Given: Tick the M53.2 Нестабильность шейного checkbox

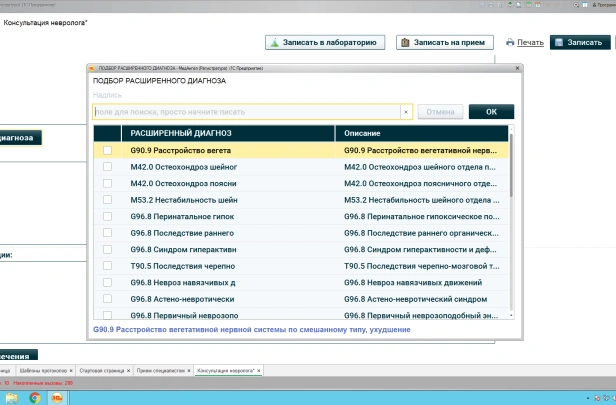Looking at the screenshot, I should [107, 199].
